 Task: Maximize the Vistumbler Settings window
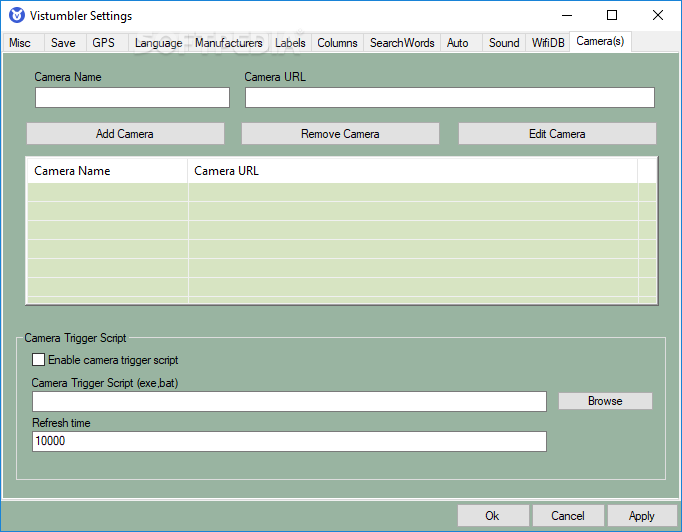coord(612,15)
